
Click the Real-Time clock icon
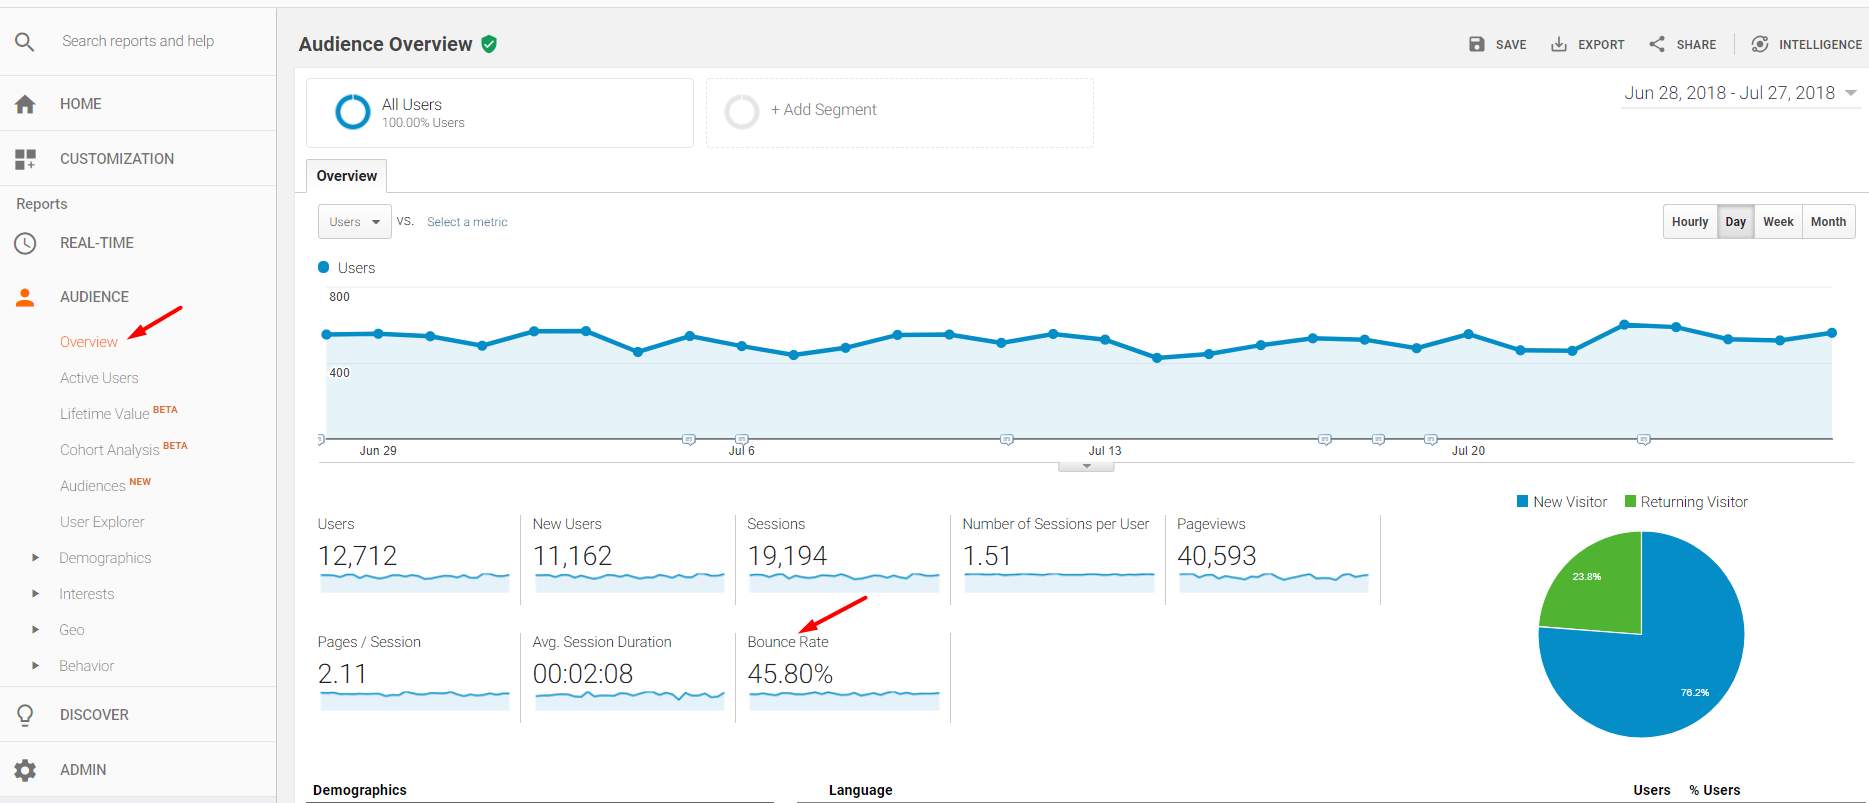coord(25,243)
